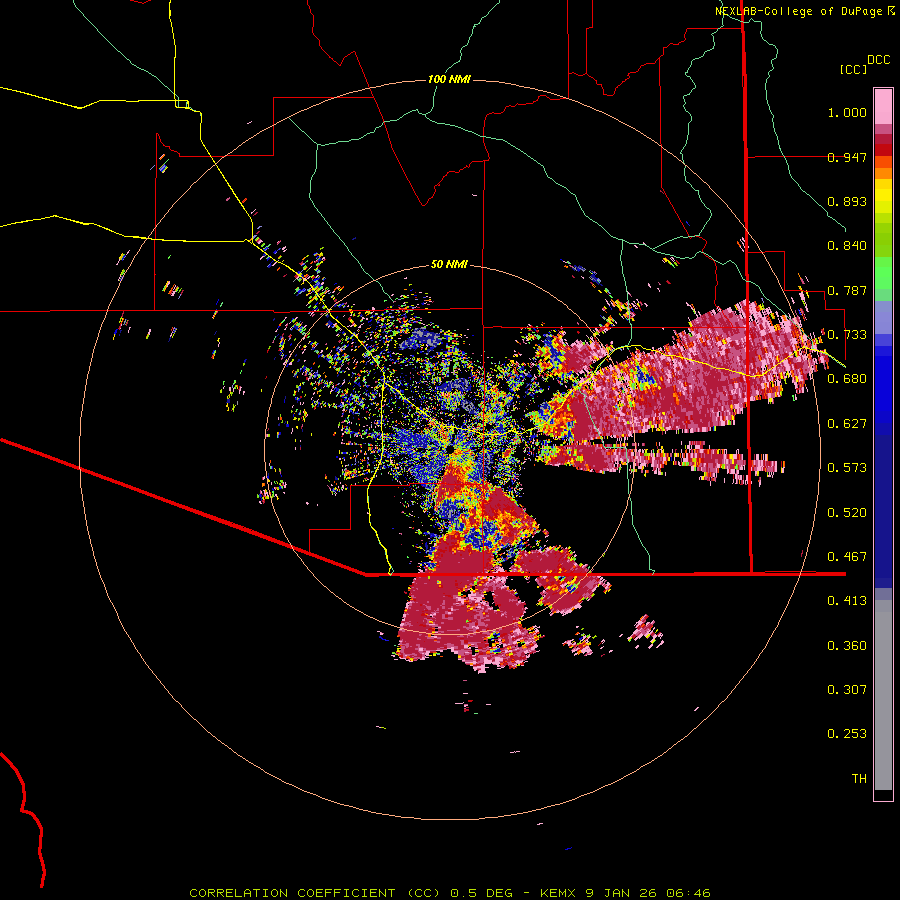Click the KEMX radar site identifier

click(x=558, y=893)
